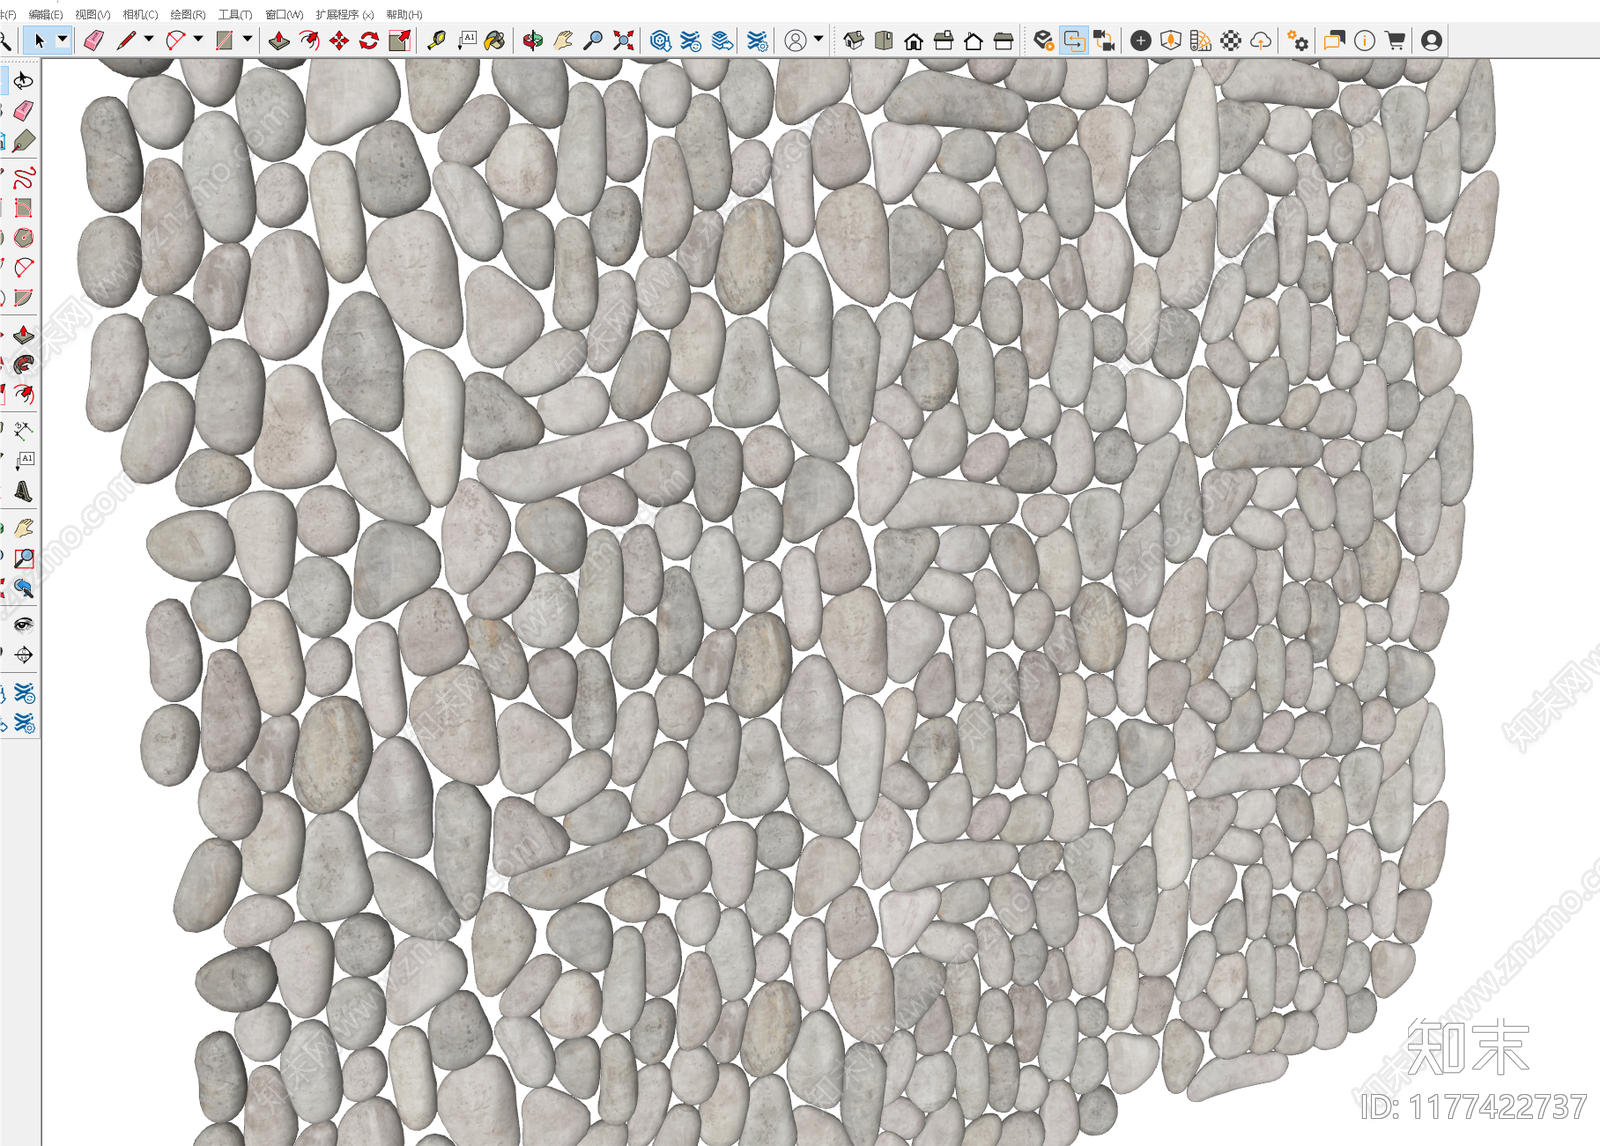Activate the Orbit tool
Screen dimensions: 1600x1146
tap(533, 41)
